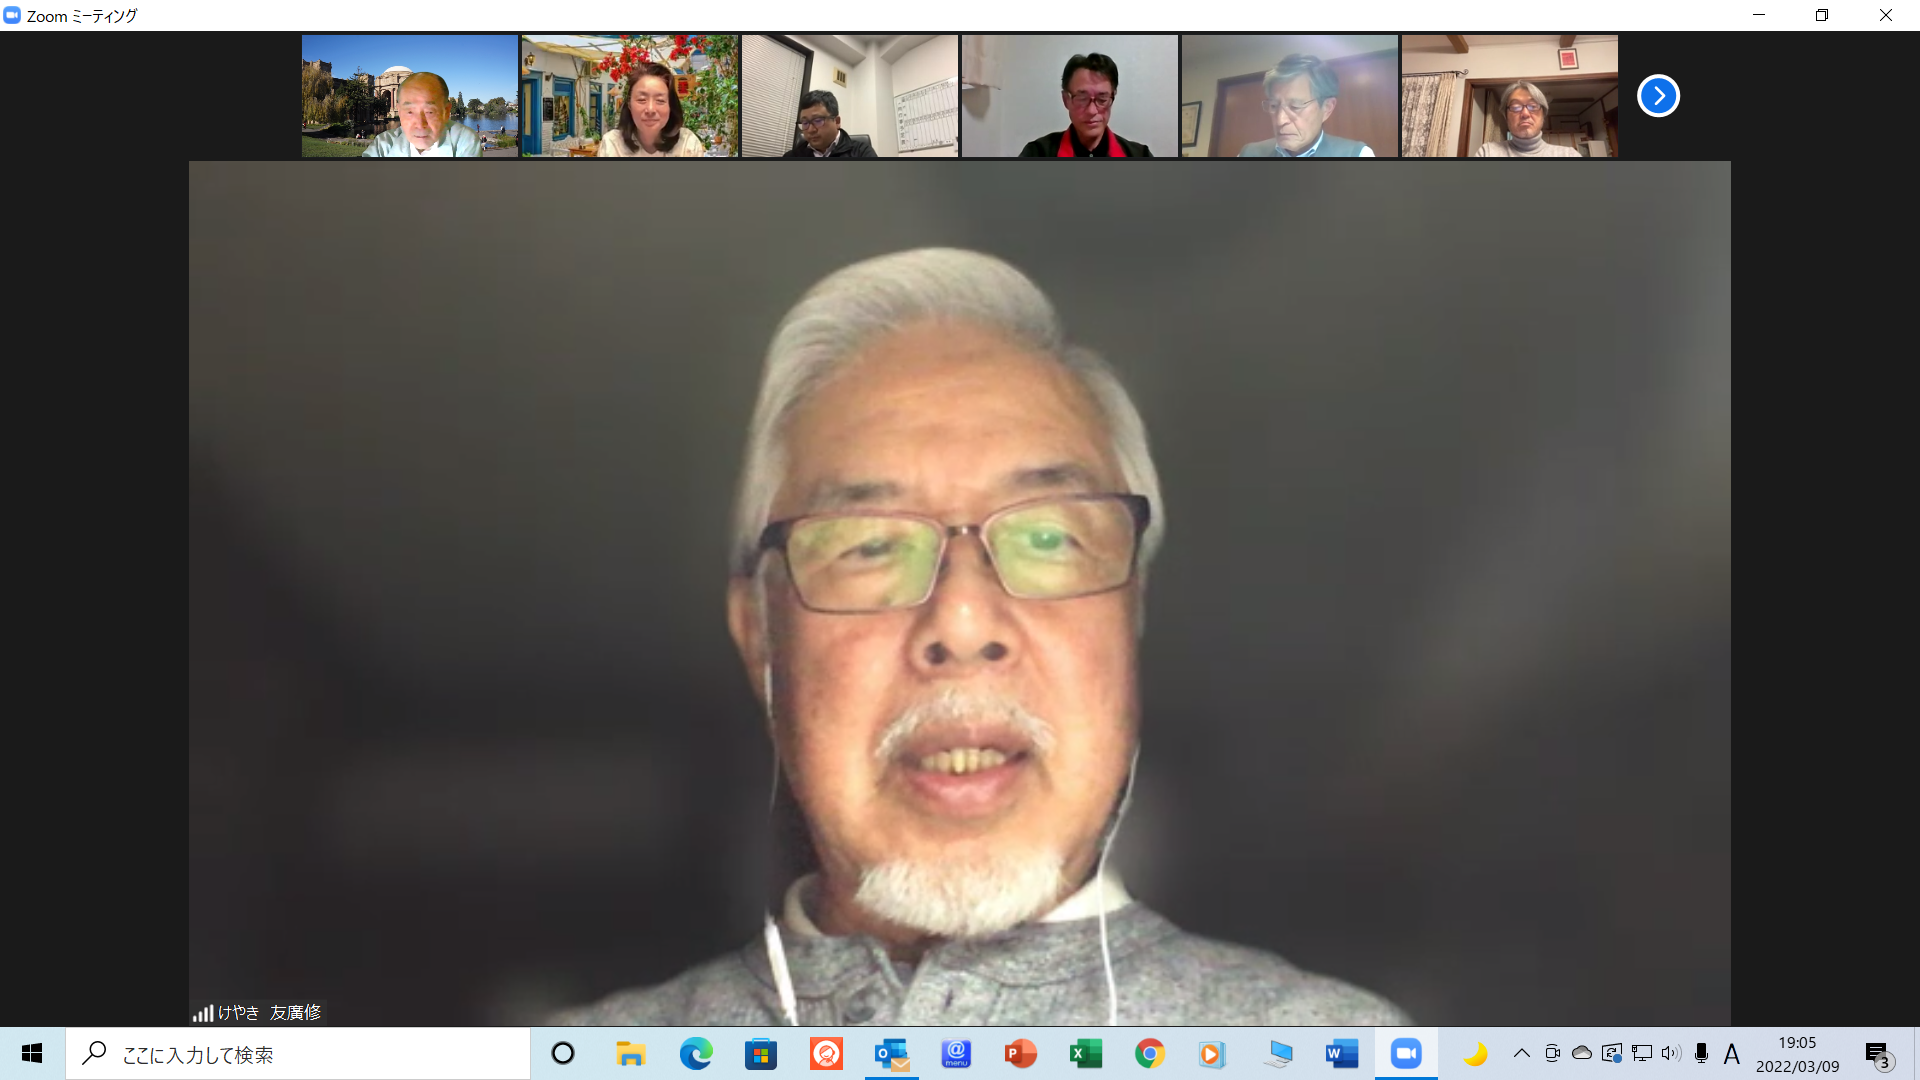Launch Excel from the taskbar

tap(1086, 1054)
